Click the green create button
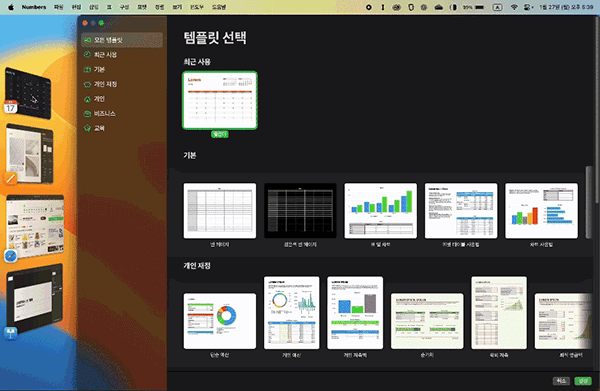The height and width of the screenshot is (391, 600). pos(583,381)
